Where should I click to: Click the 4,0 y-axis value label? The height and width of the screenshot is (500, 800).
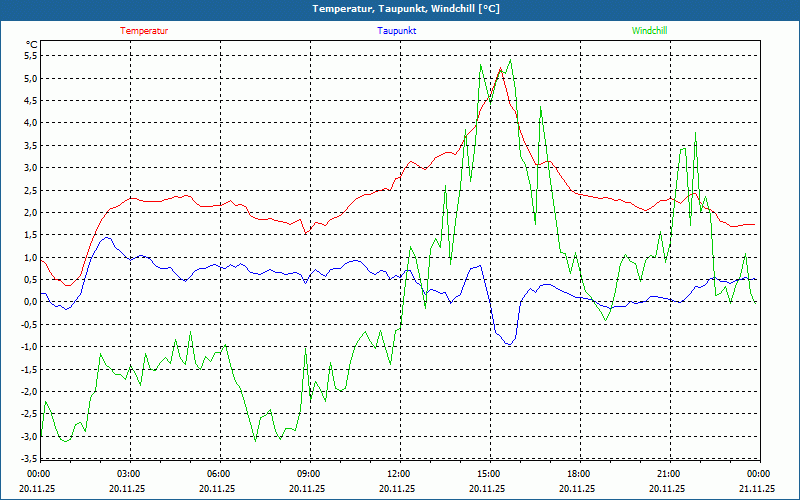click(x=30, y=123)
